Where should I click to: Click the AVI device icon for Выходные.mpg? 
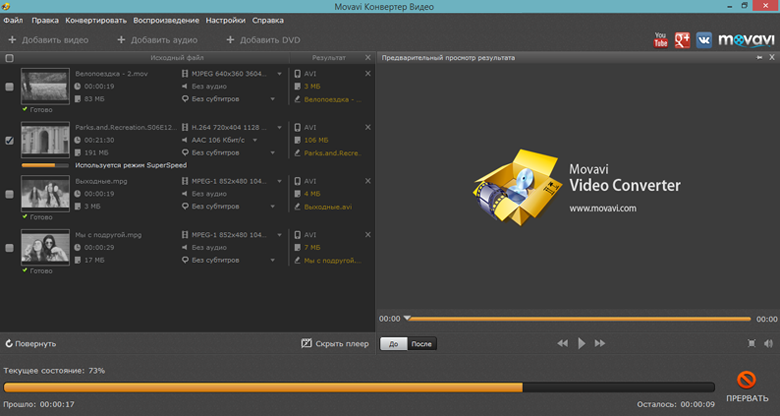[297, 181]
